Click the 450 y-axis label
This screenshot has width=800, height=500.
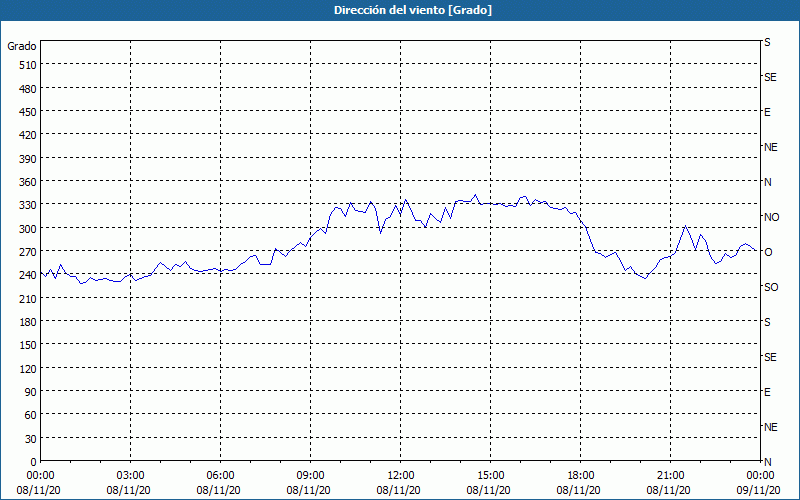pos(28,112)
